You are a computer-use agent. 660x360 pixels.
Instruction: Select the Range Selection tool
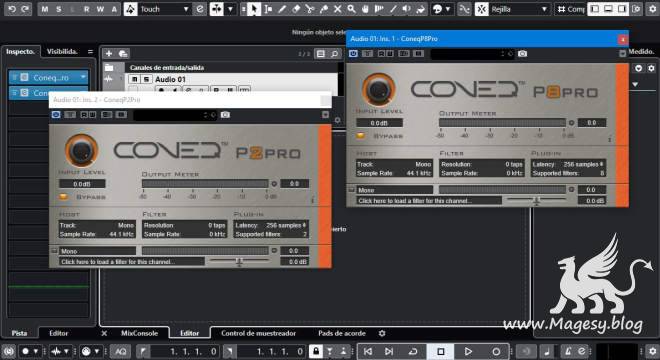(x=268, y=9)
